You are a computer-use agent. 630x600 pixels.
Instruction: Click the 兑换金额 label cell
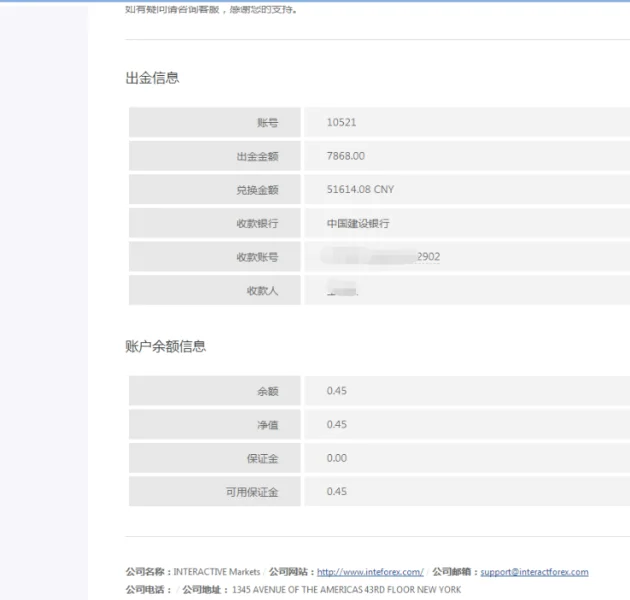point(215,190)
